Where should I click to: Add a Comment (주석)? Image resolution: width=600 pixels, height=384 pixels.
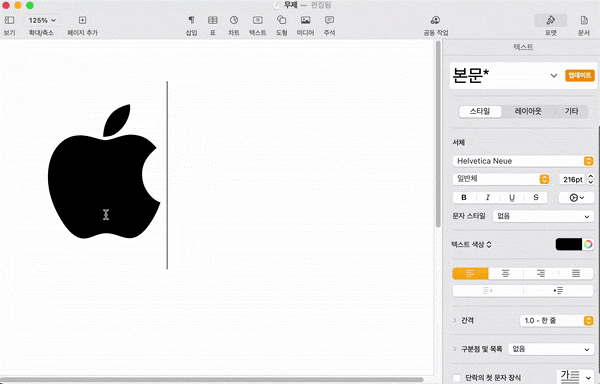[x=329, y=20]
